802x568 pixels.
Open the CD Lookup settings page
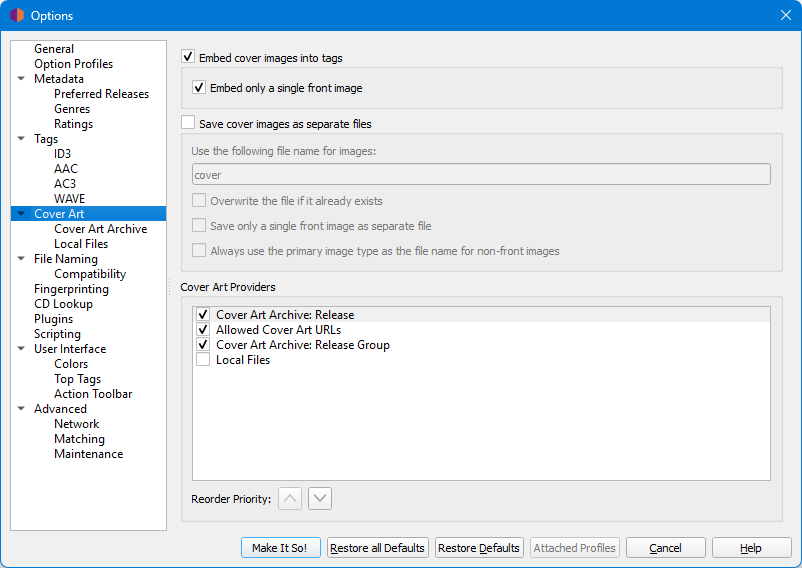pyautogui.click(x=63, y=304)
